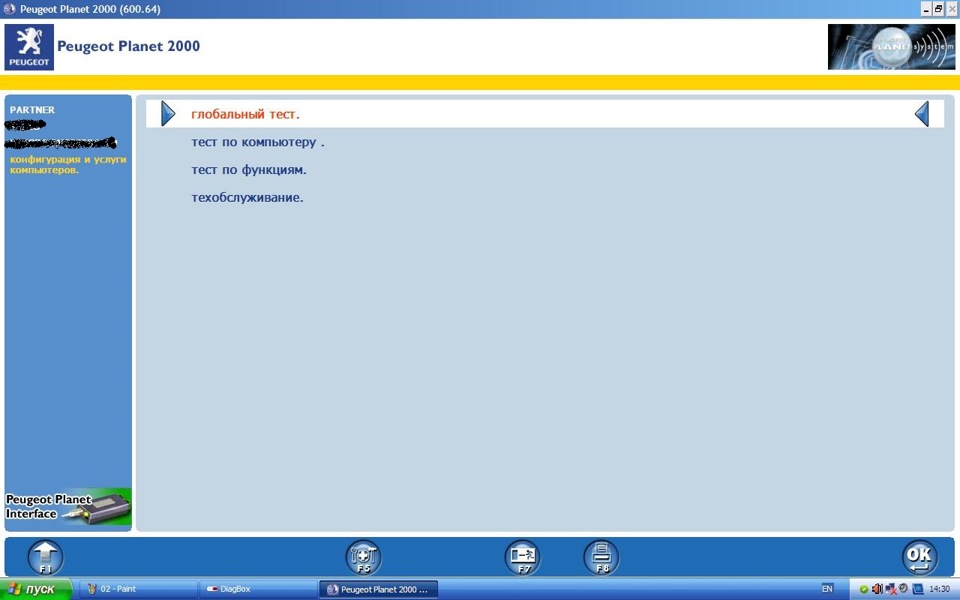960x600 pixels.
Task: Click the Planet System banner image
Action: (891, 47)
